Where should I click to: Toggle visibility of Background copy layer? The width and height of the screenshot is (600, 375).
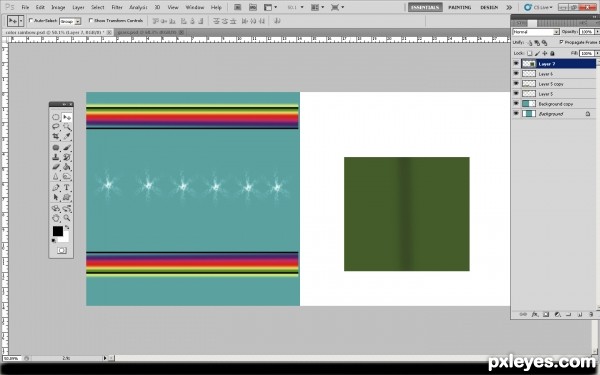[x=516, y=103]
